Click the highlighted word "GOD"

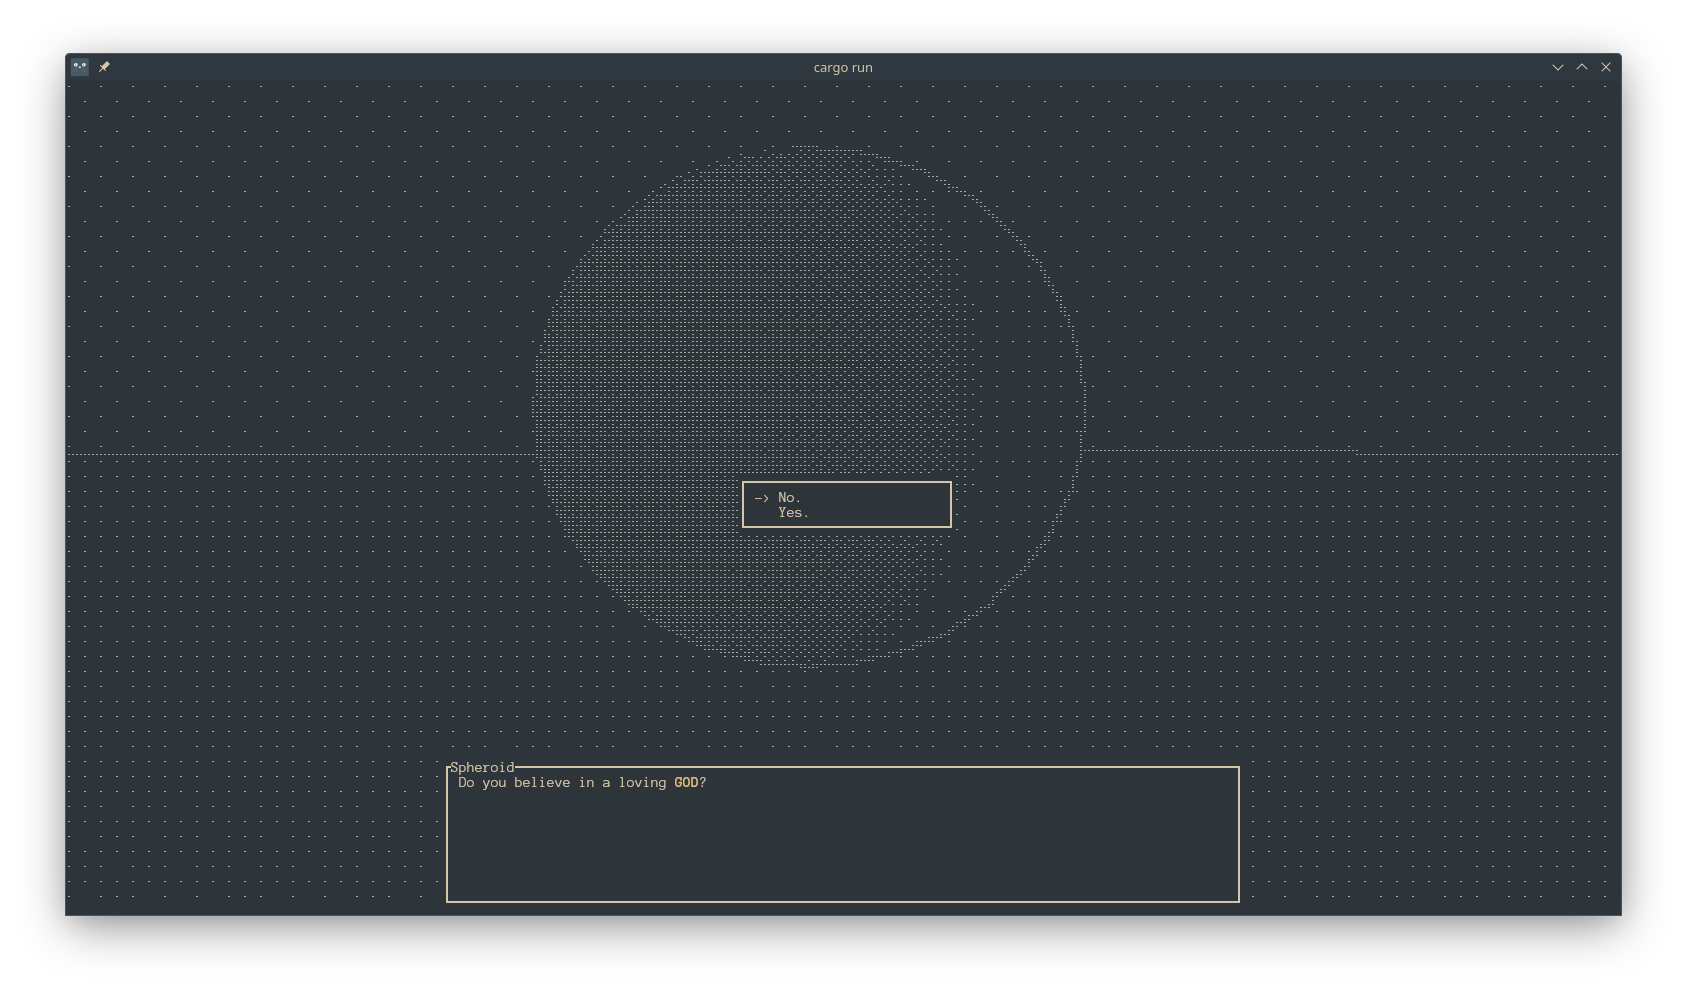click(686, 783)
